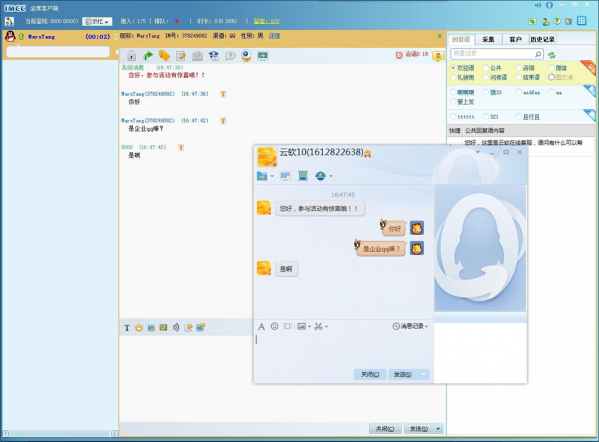Switch to the 客户 tab

(515, 39)
